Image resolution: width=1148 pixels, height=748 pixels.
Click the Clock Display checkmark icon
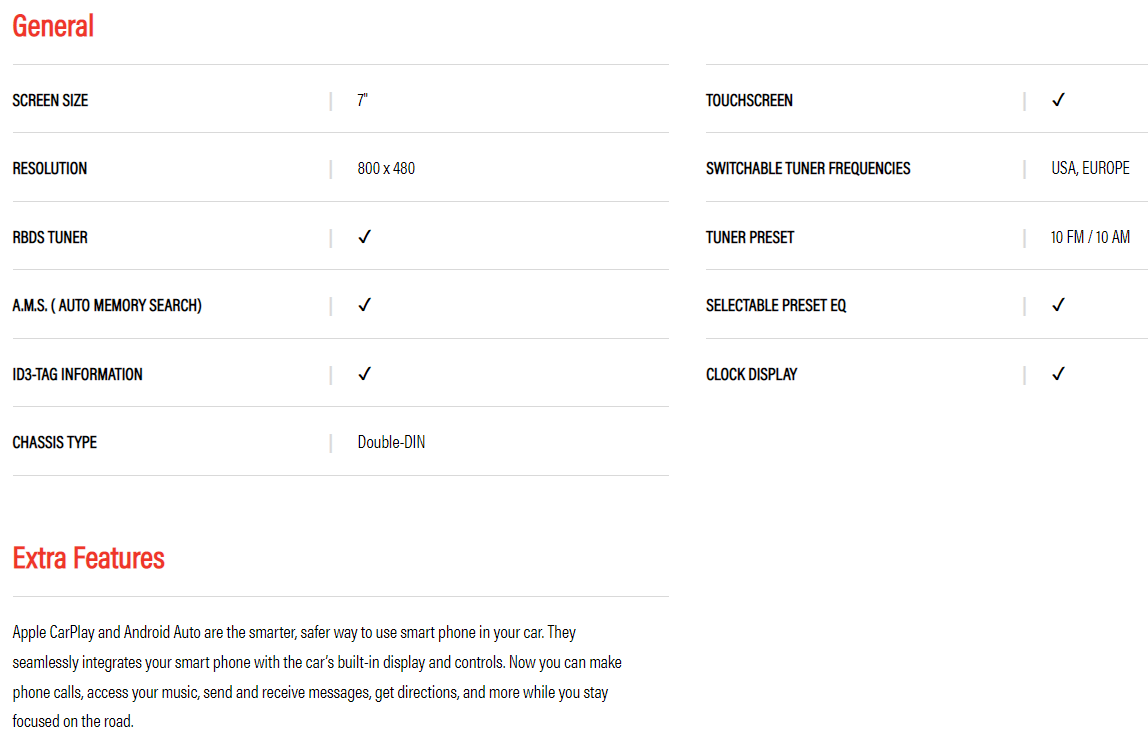pos(1058,374)
